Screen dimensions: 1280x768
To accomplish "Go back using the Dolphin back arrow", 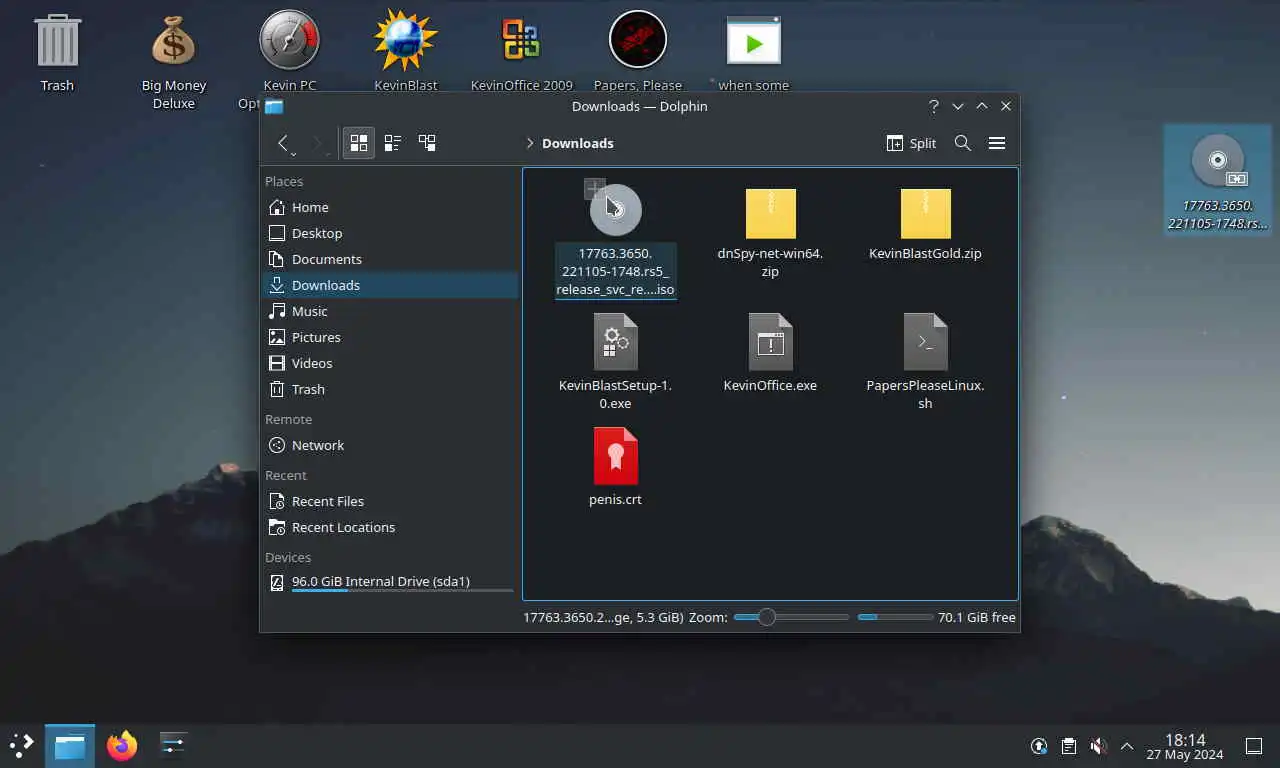I will point(283,143).
